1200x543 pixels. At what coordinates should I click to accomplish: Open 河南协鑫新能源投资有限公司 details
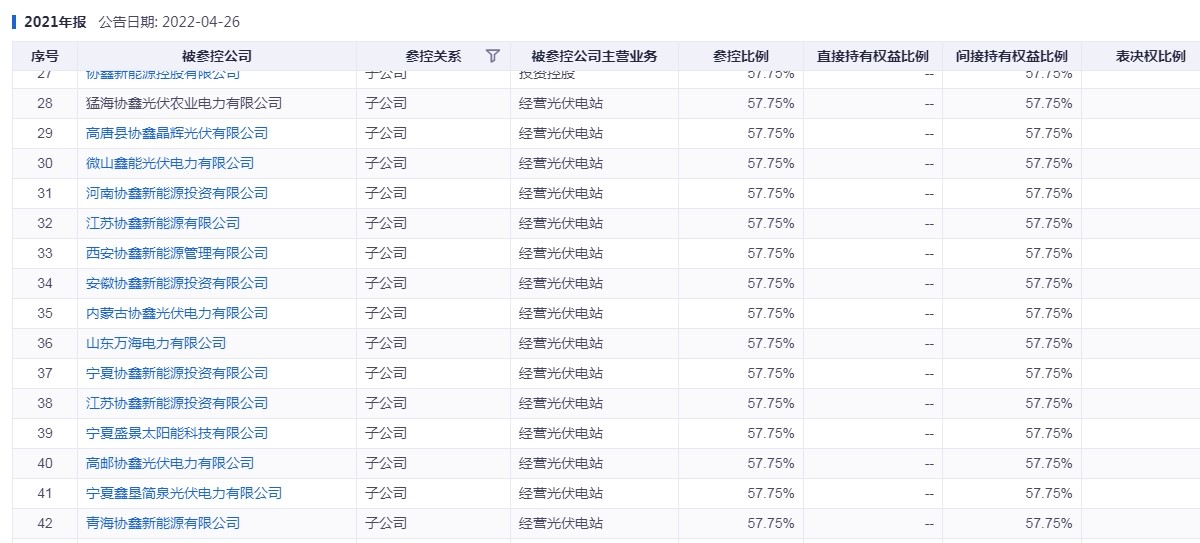(x=177, y=193)
